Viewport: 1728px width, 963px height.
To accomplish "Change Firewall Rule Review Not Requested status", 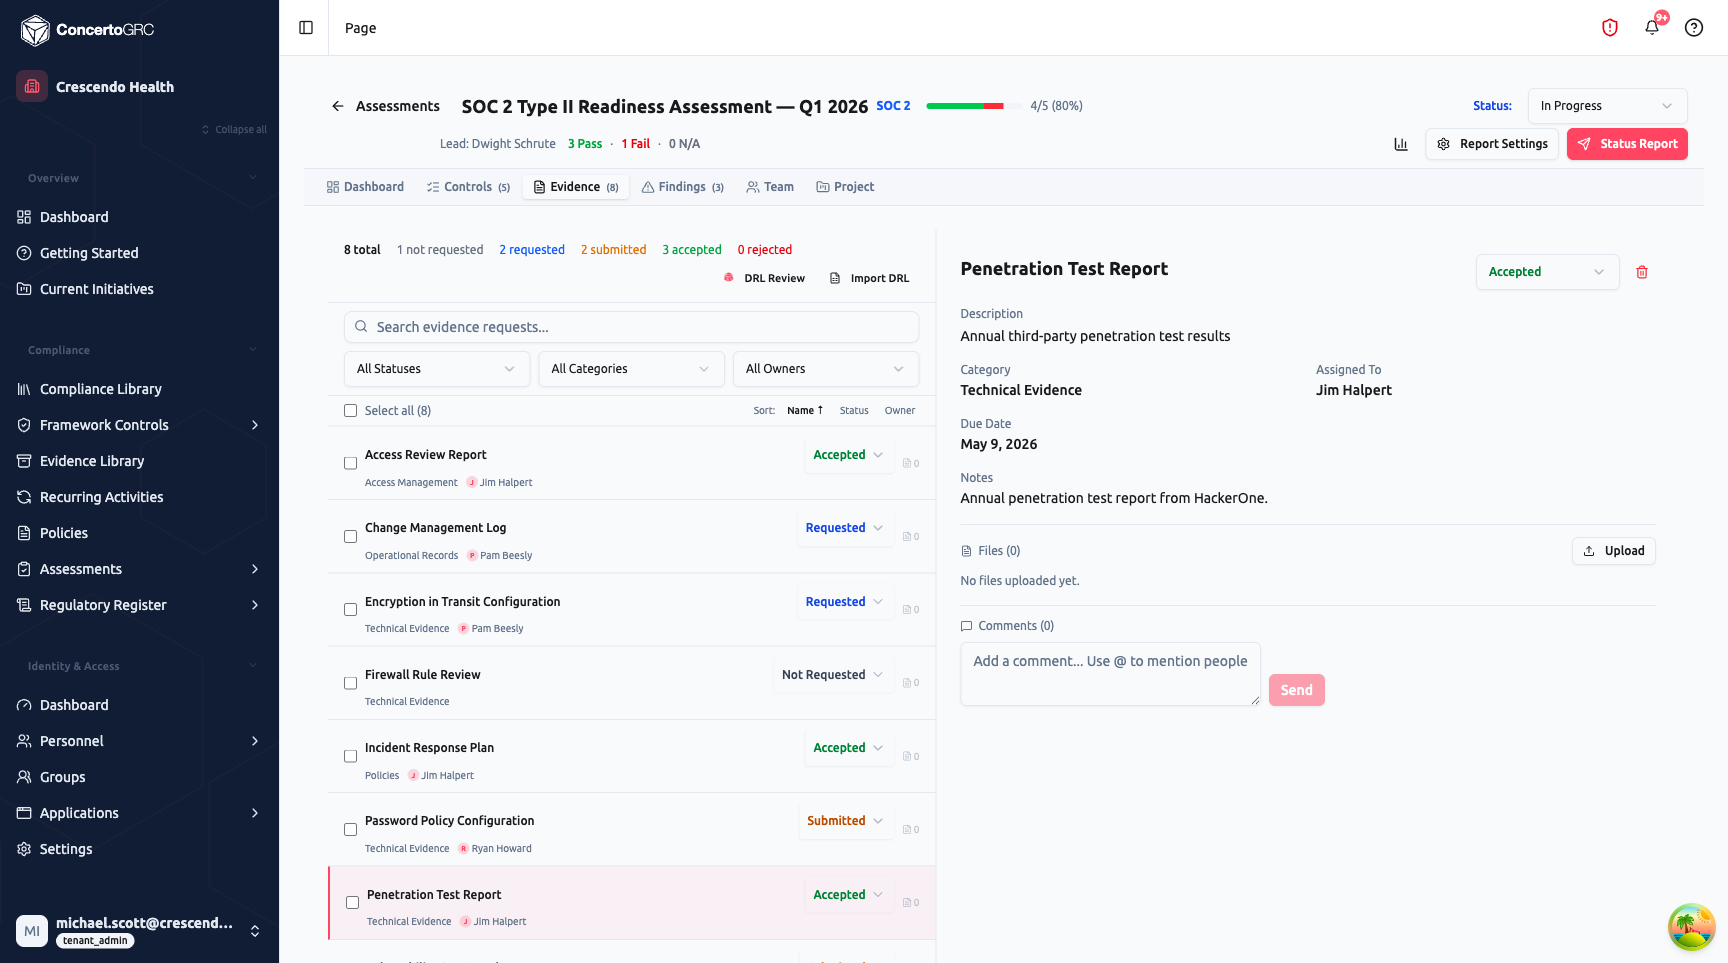I will click(832, 675).
